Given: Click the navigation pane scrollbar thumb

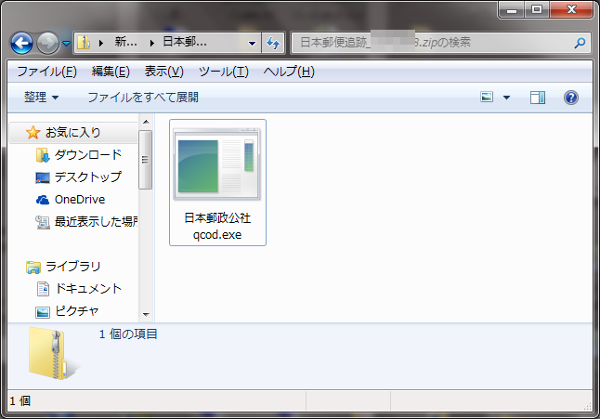Looking at the screenshot, I should (145, 160).
